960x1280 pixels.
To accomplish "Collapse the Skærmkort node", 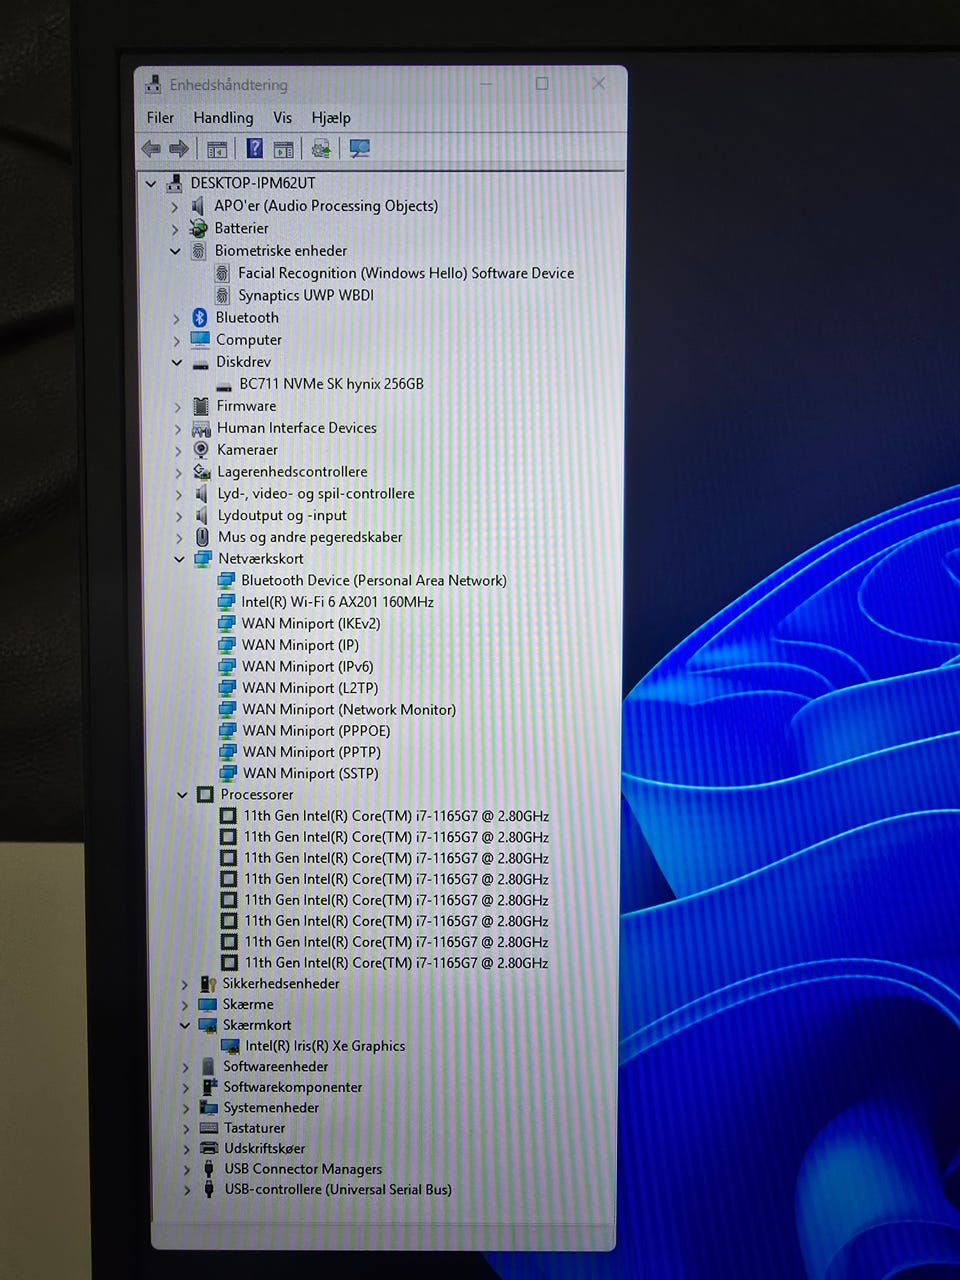I will tap(184, 1025).
